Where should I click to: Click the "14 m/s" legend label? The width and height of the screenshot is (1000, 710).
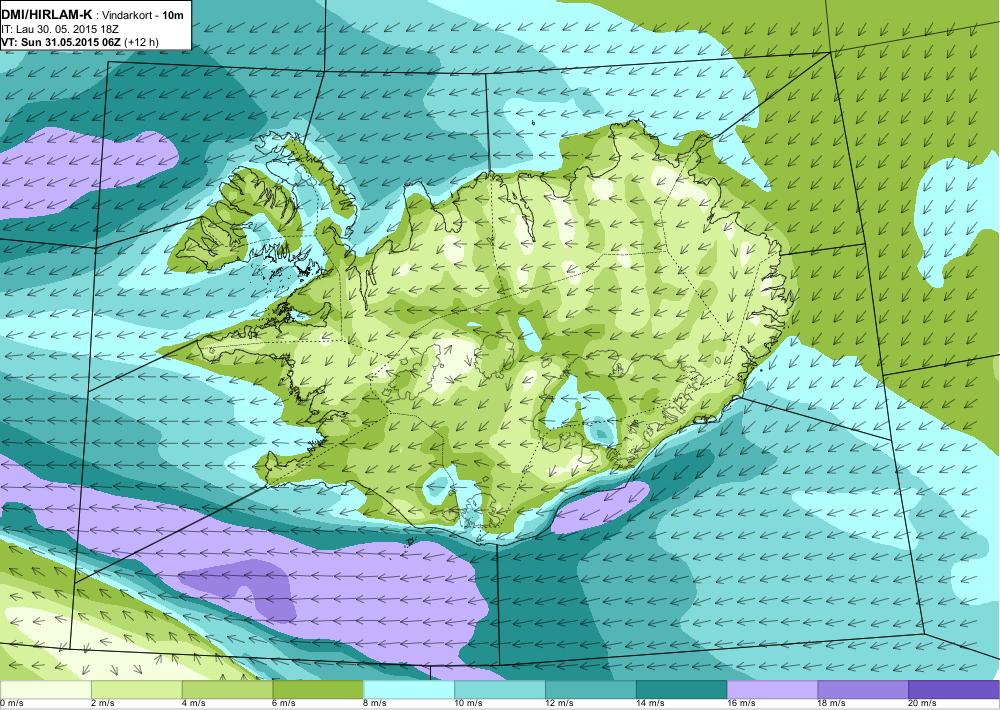pos(651,703)
